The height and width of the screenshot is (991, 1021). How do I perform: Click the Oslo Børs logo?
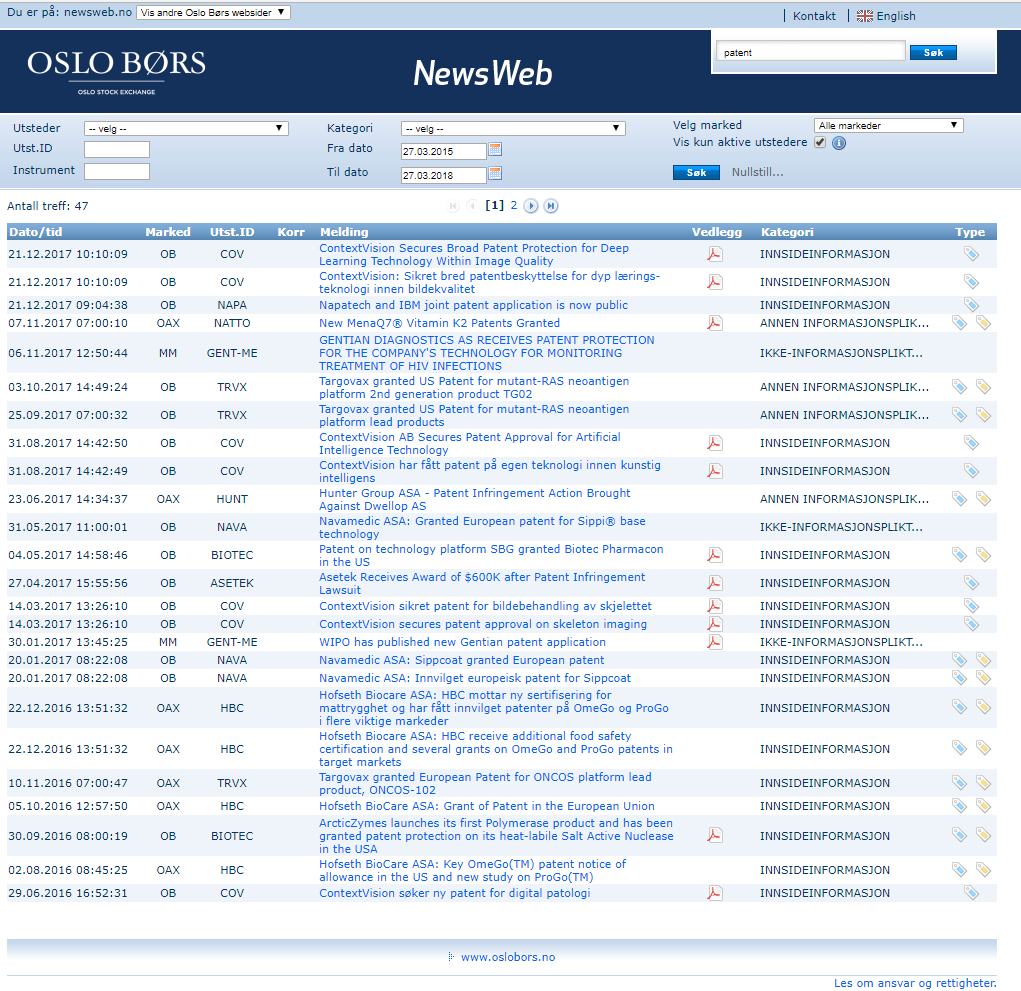click(x=117, y=72)
